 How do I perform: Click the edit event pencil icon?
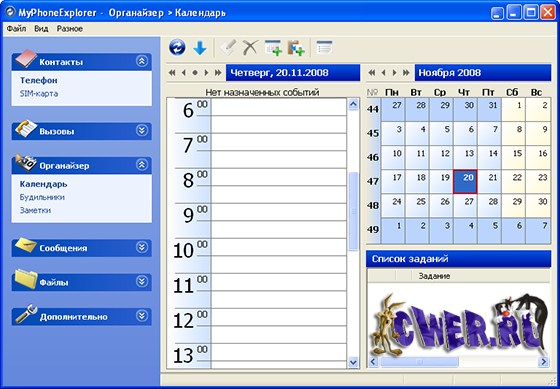pyautogui.click(x=228, y=48)
